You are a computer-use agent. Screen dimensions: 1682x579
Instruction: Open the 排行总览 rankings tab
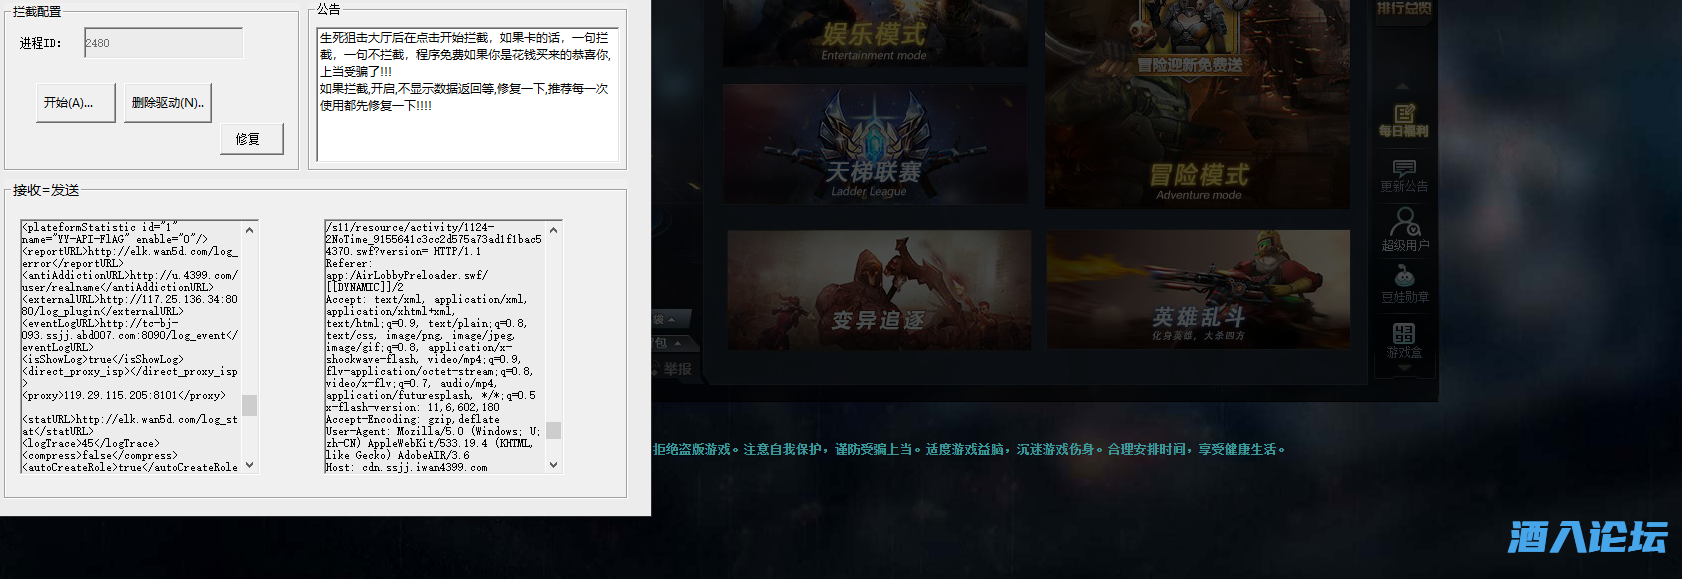[x=1403, y=9]
